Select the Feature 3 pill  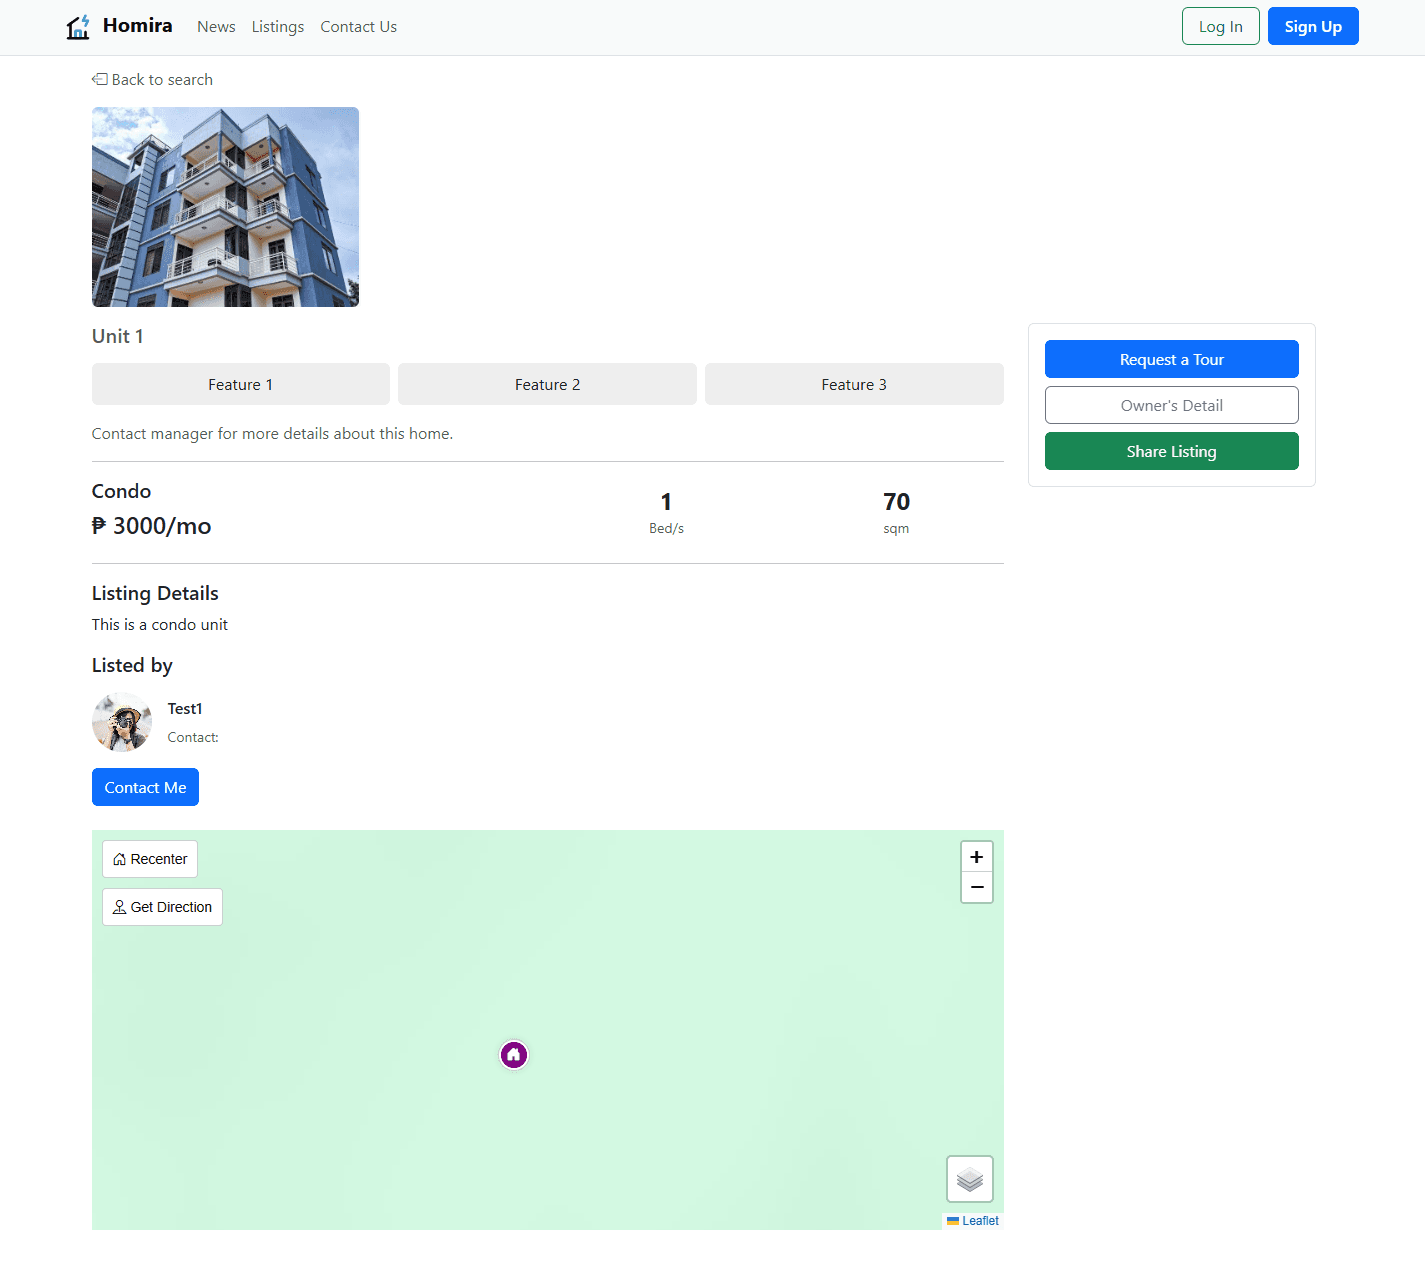pyautogui.click(x=854, y=384)
